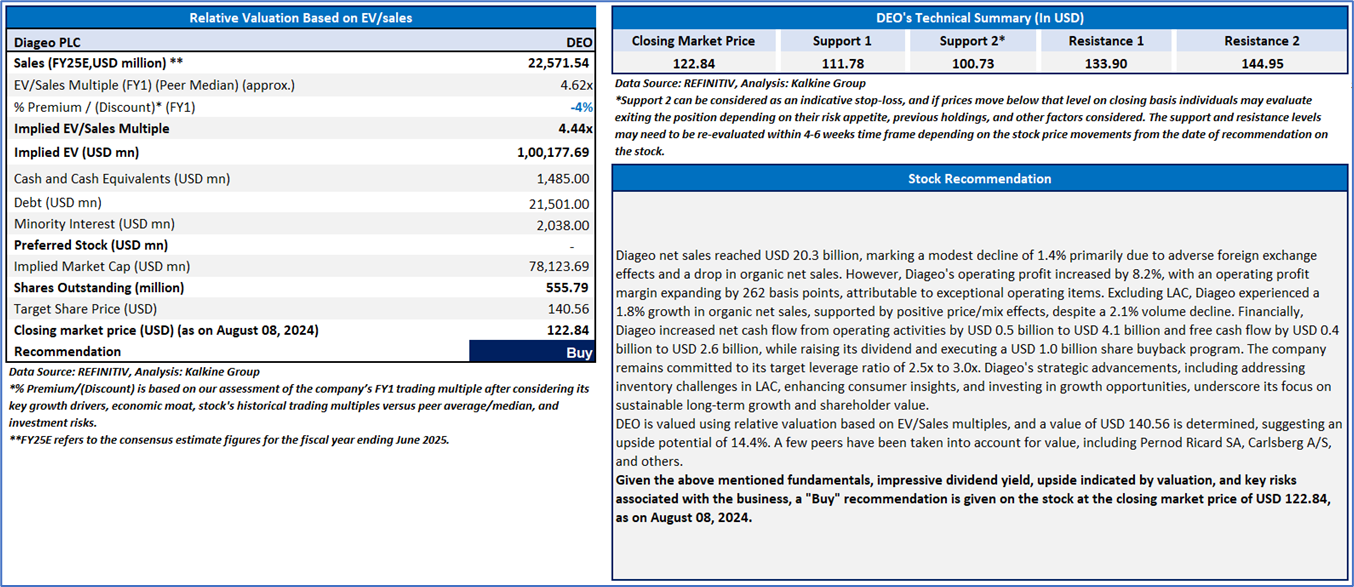
Task: Click the EV/Sales Multiple (FY1) label
Action: [154, 85]
